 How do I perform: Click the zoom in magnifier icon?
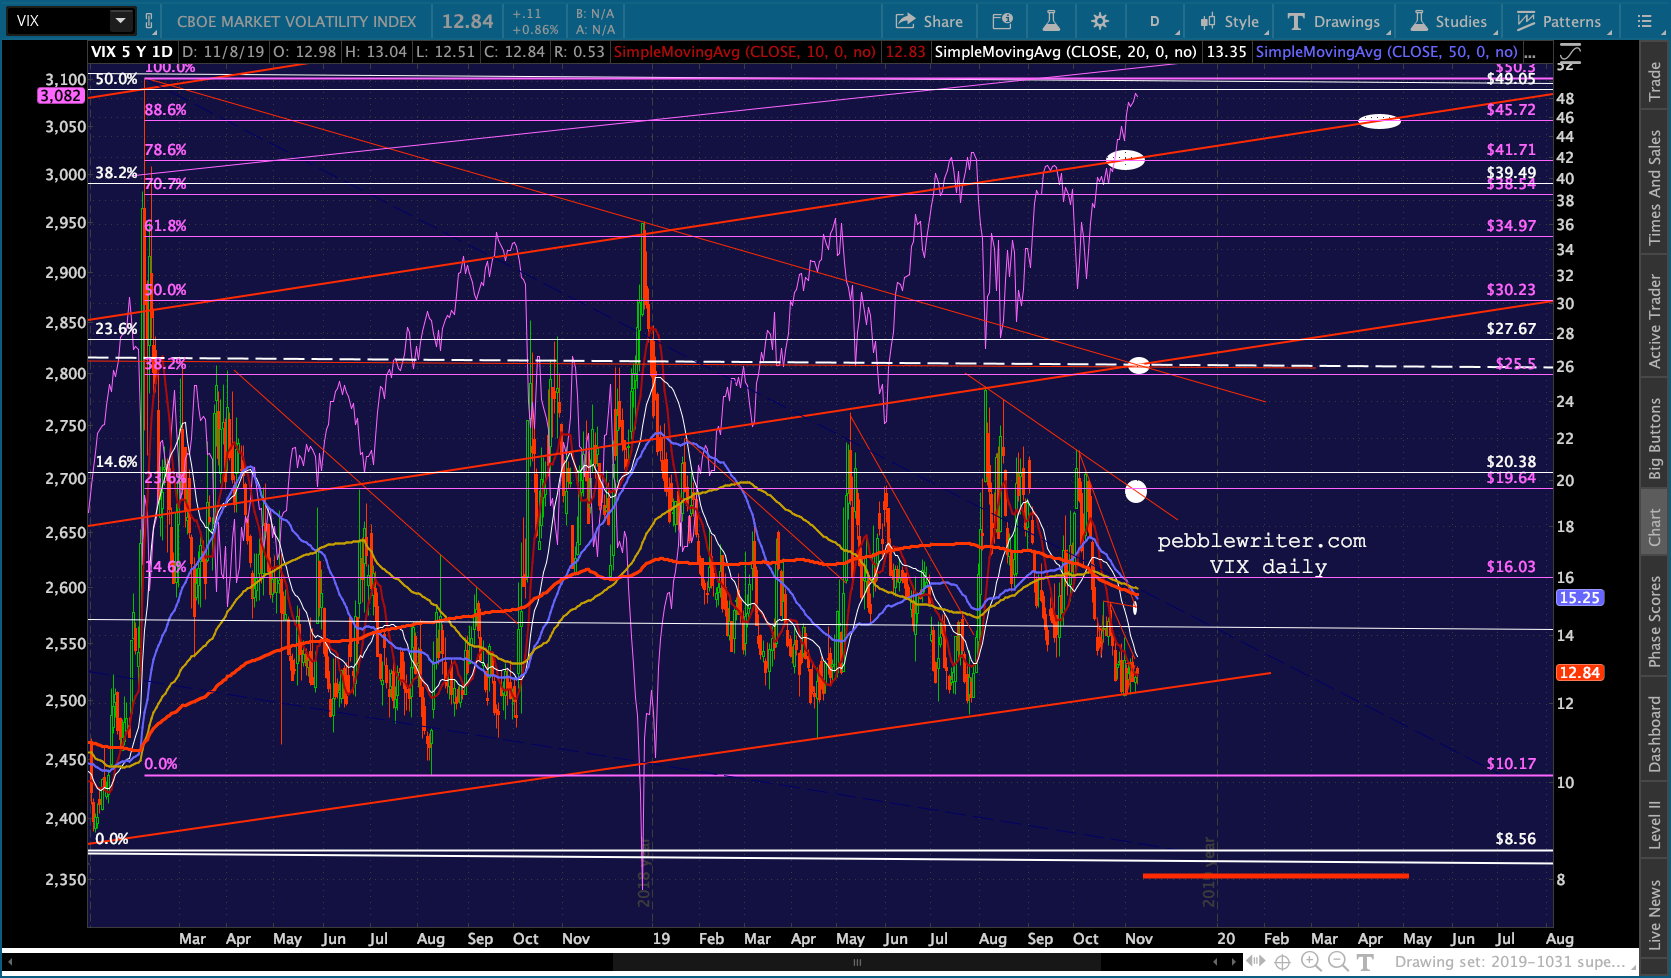click(x=1310, y=962)
